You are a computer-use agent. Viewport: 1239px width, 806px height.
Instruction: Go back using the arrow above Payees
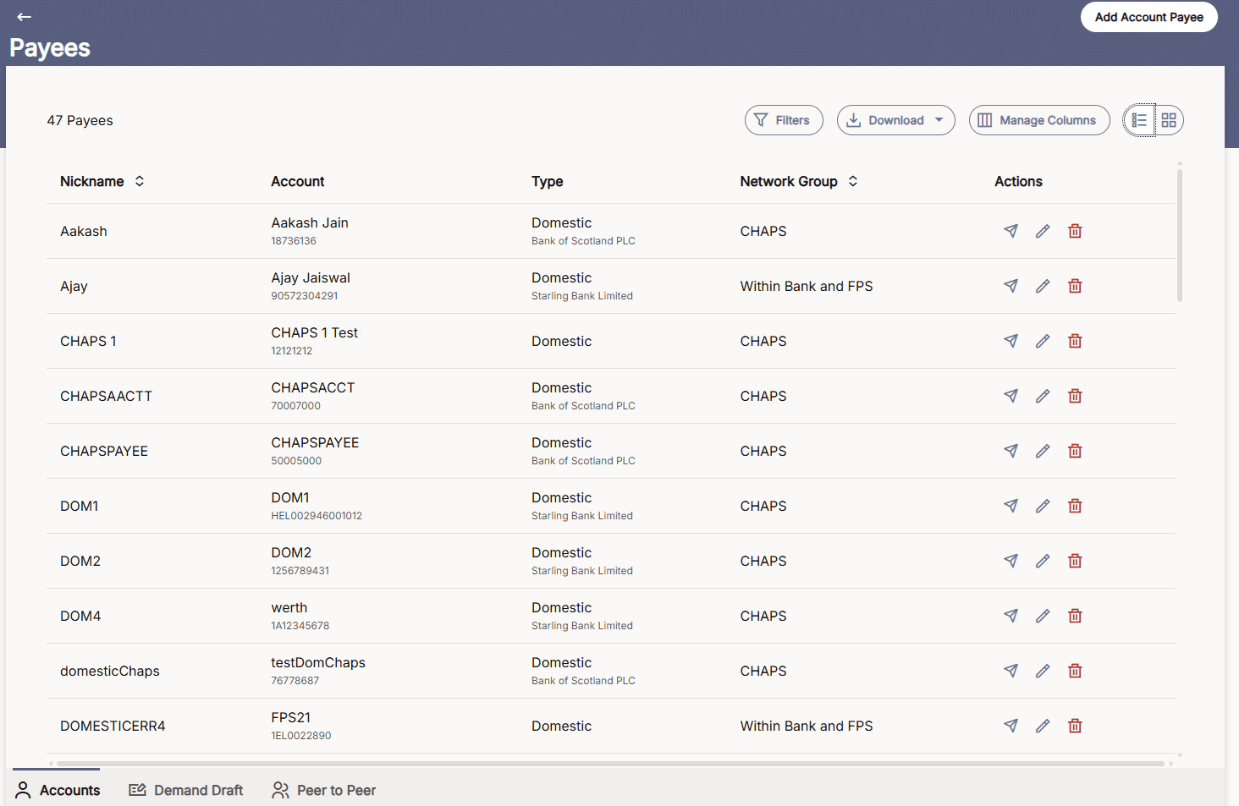(24, 17)
